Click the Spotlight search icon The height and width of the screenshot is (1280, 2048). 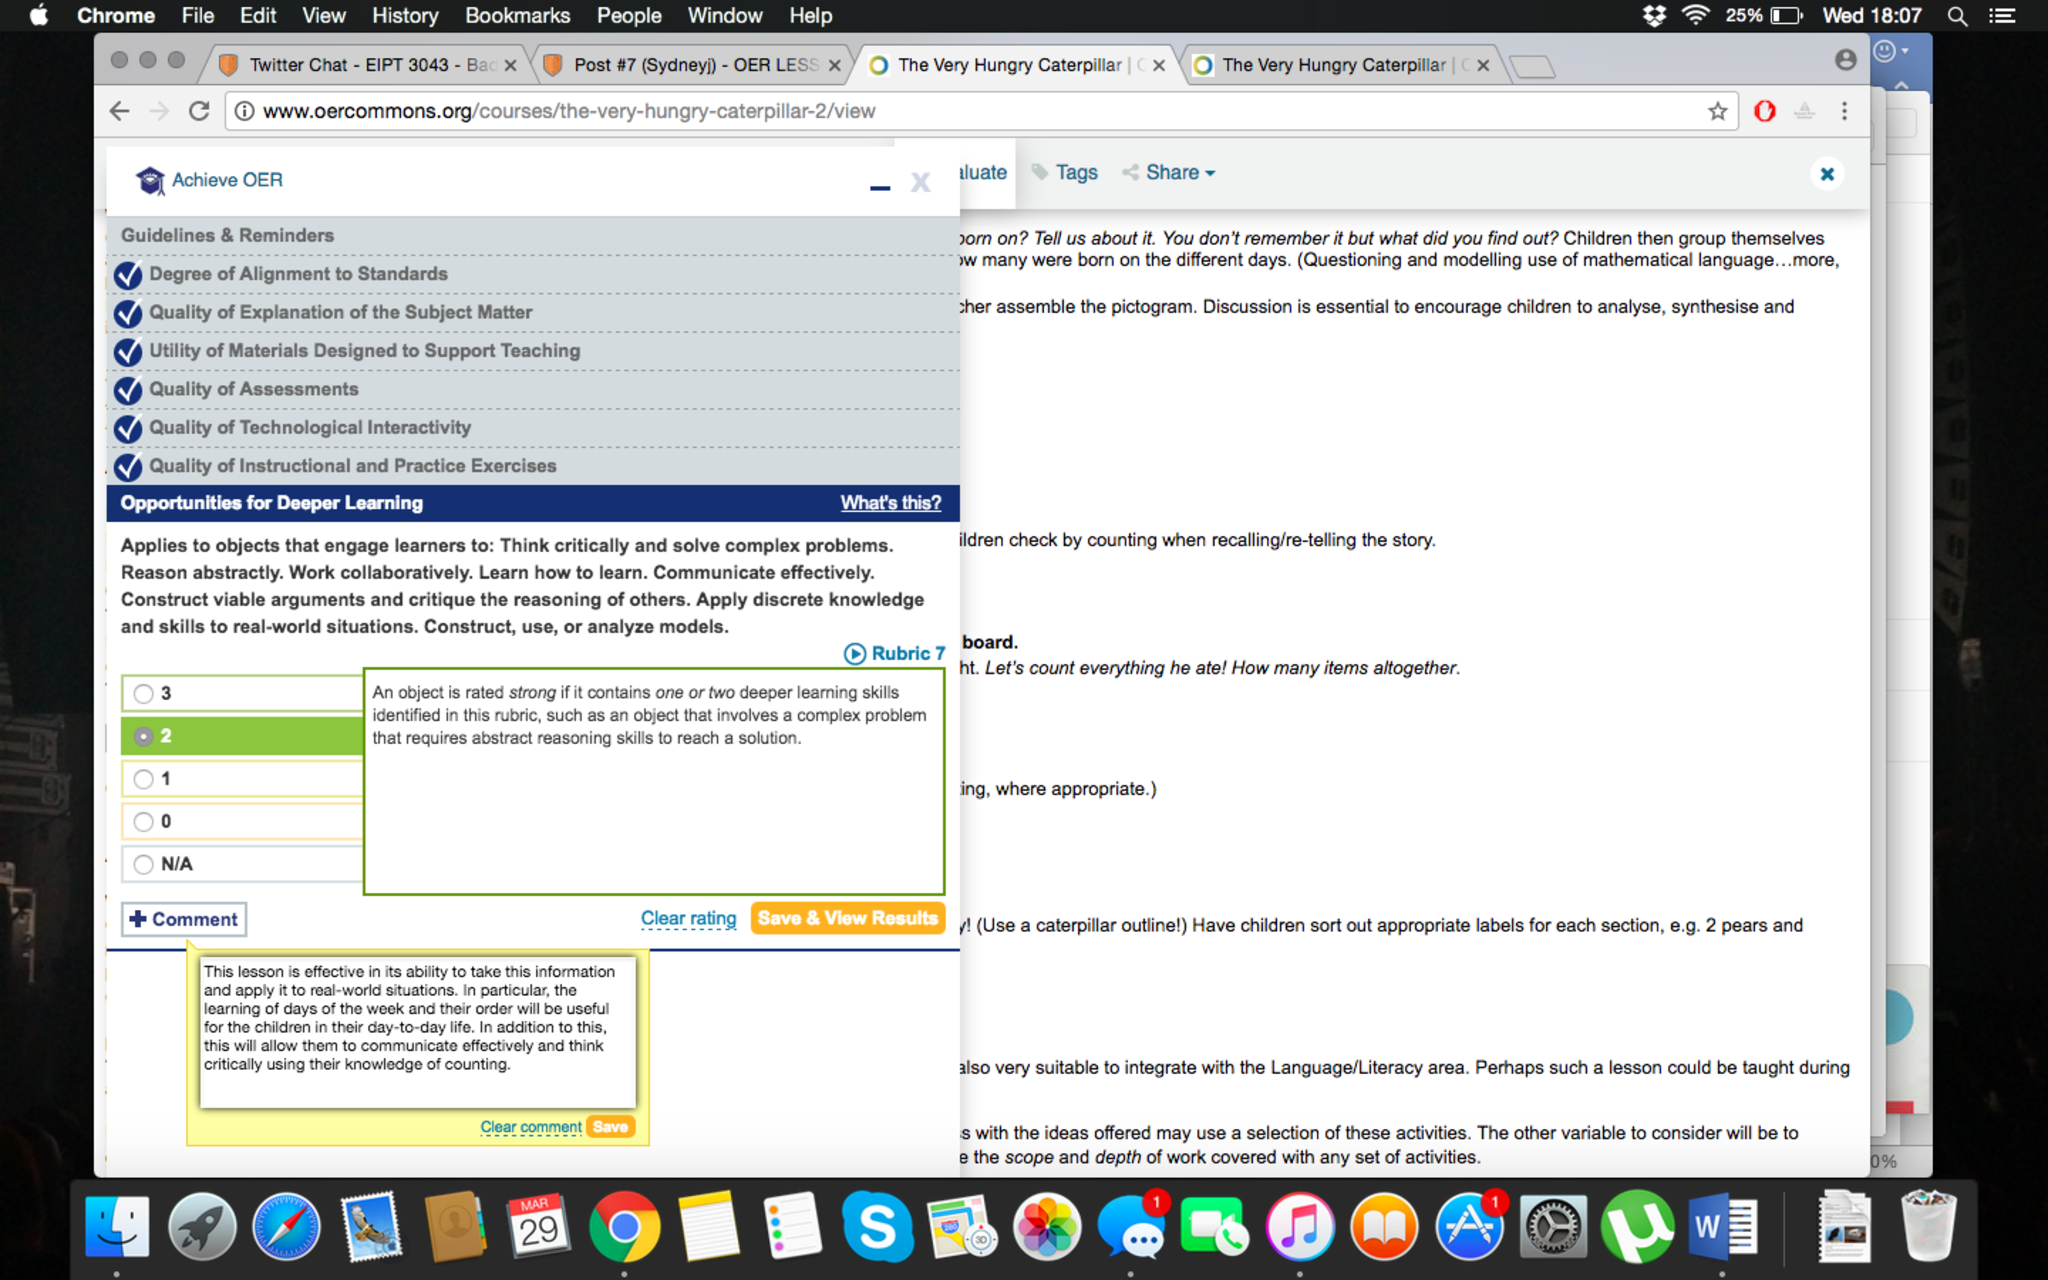pyautogui.click(x=1957, y=16)
